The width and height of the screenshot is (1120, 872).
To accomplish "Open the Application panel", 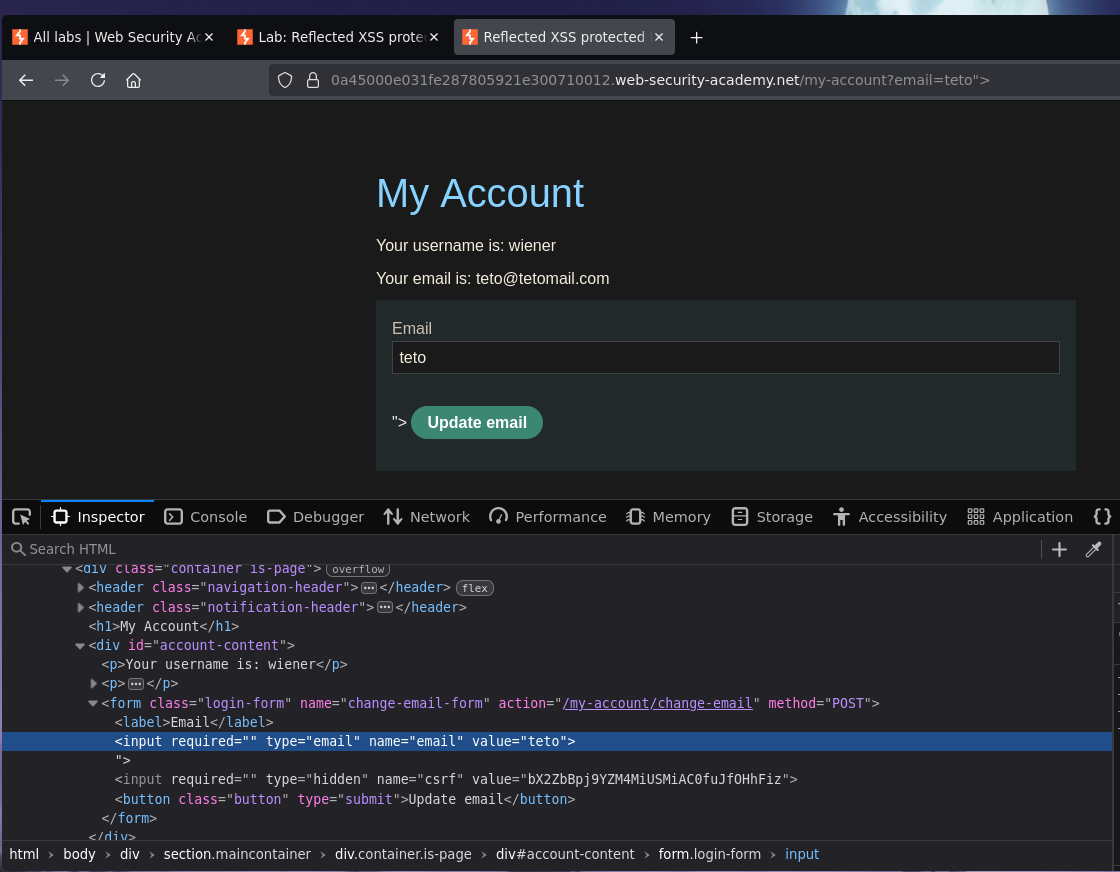I will coord(1019,516).
